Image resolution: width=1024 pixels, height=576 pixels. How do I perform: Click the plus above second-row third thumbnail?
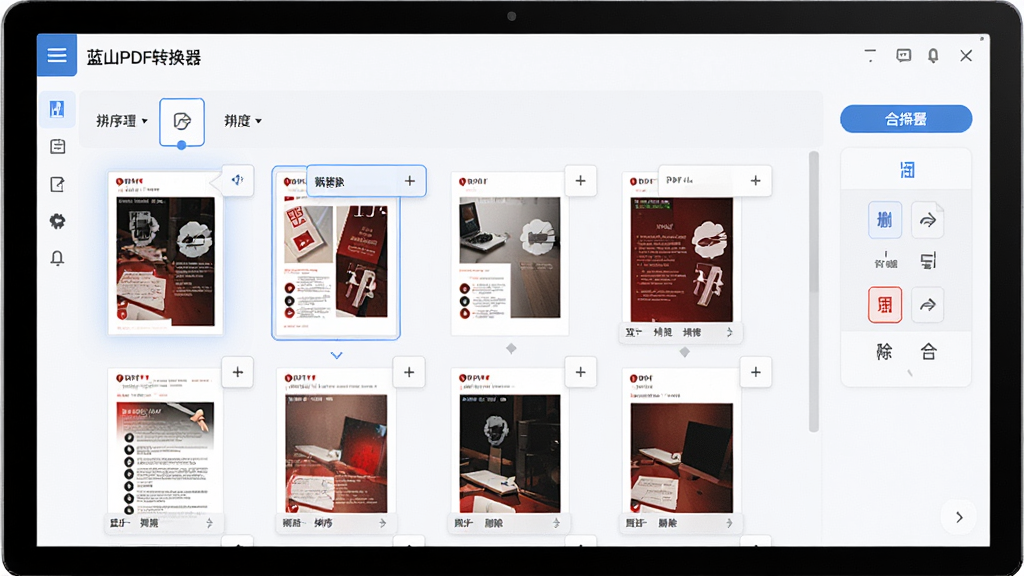(x=581, y=372)
